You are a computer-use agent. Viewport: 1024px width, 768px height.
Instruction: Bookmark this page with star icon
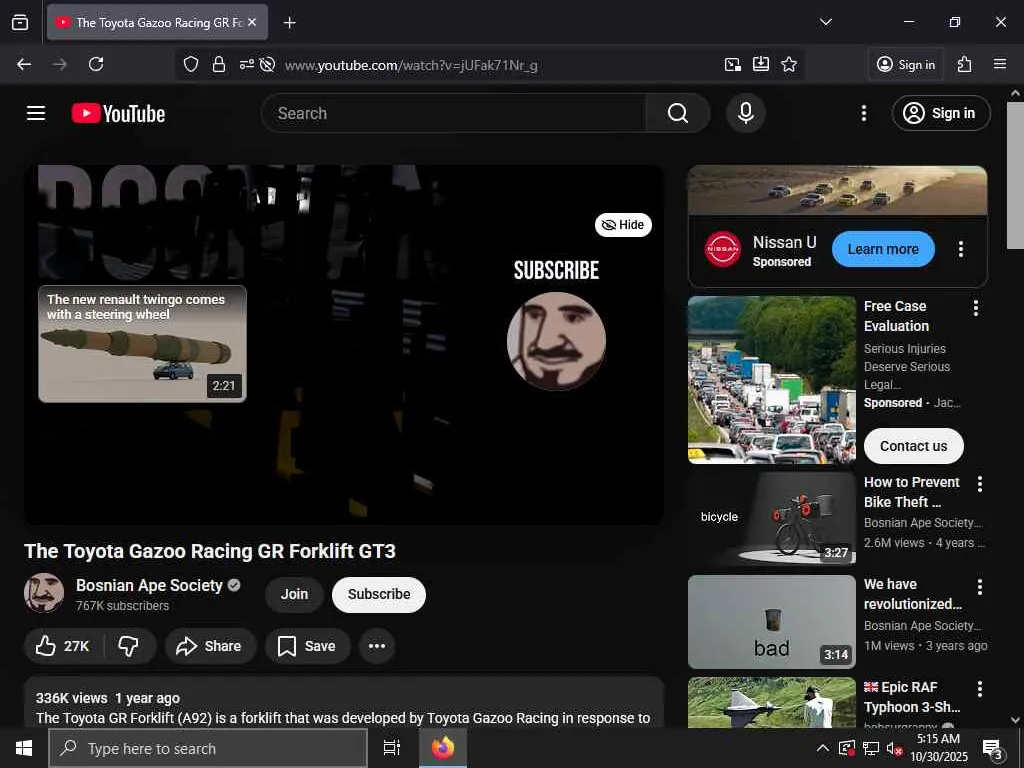[x=789, y=64]
